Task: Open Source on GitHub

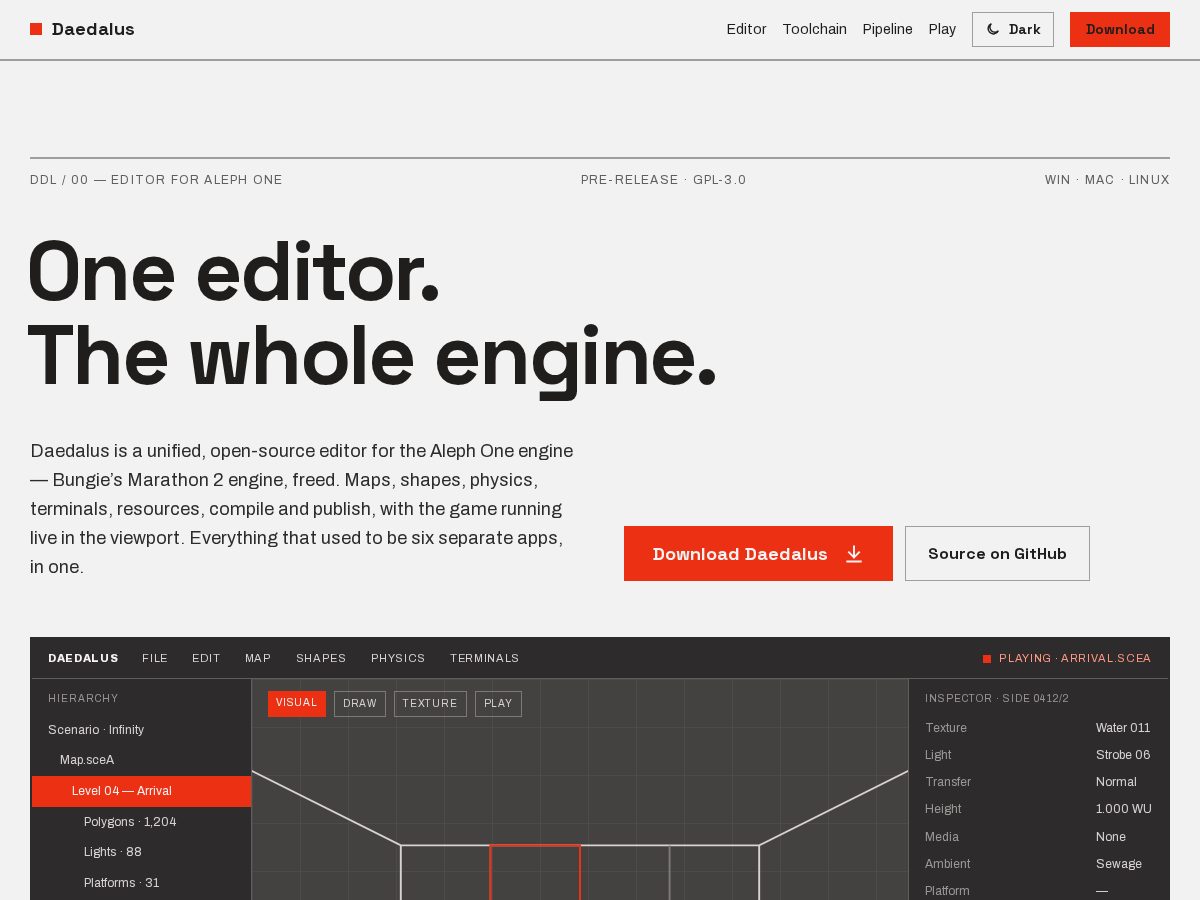Action: click(997, 554)
